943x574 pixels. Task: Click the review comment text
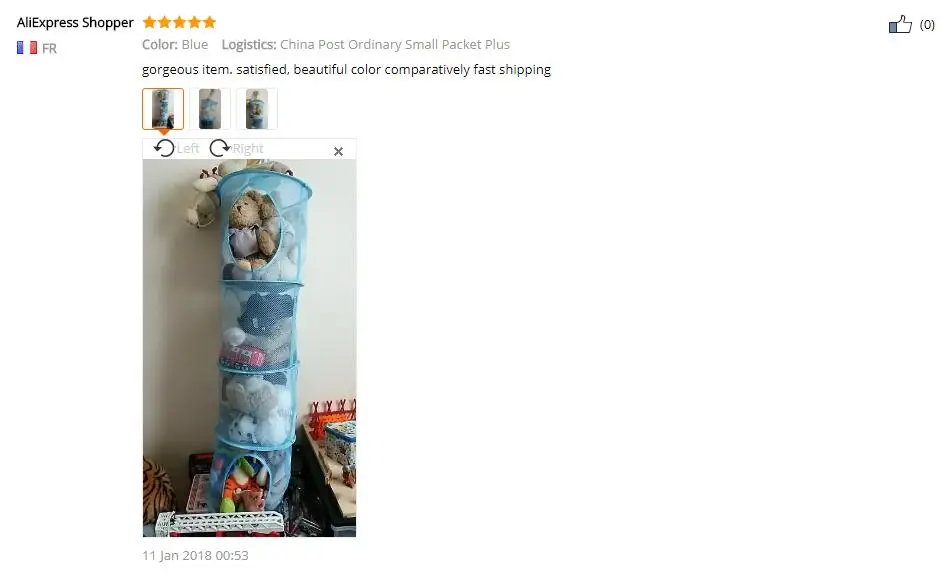click(346, 69)
